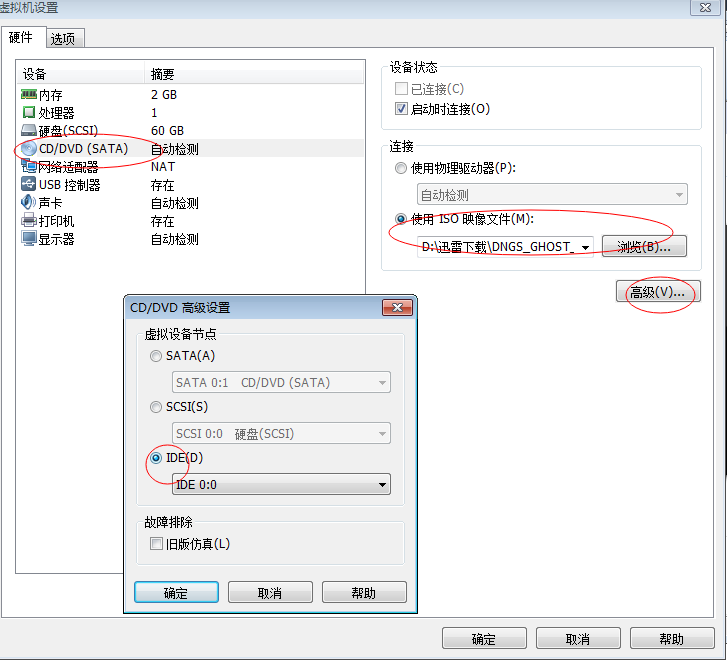
Task: Click 自动检测 summary in CD/DVD row
Action: [175, 149]
